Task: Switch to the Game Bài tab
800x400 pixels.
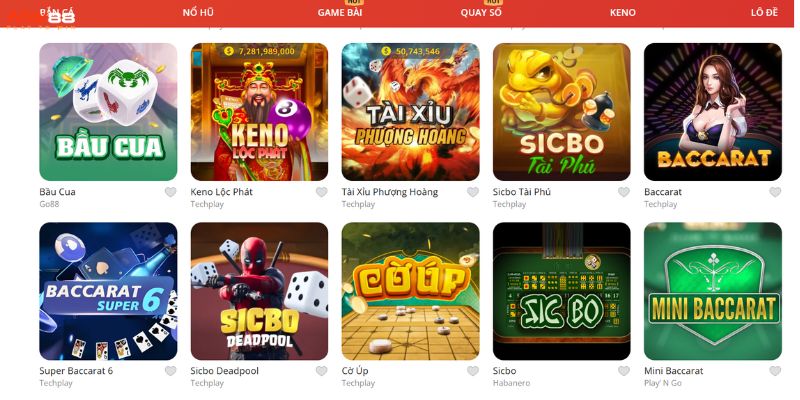Action: coord(340,13)
